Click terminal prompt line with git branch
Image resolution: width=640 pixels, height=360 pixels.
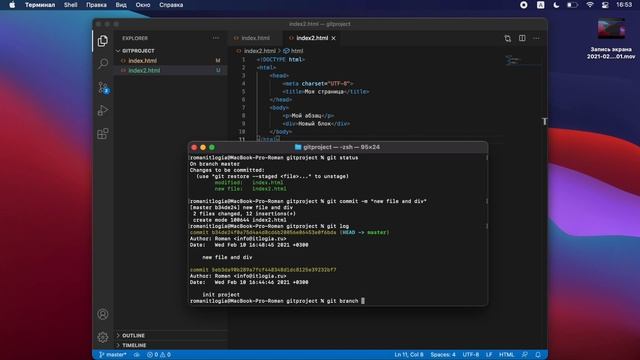(x=277, y=301)
